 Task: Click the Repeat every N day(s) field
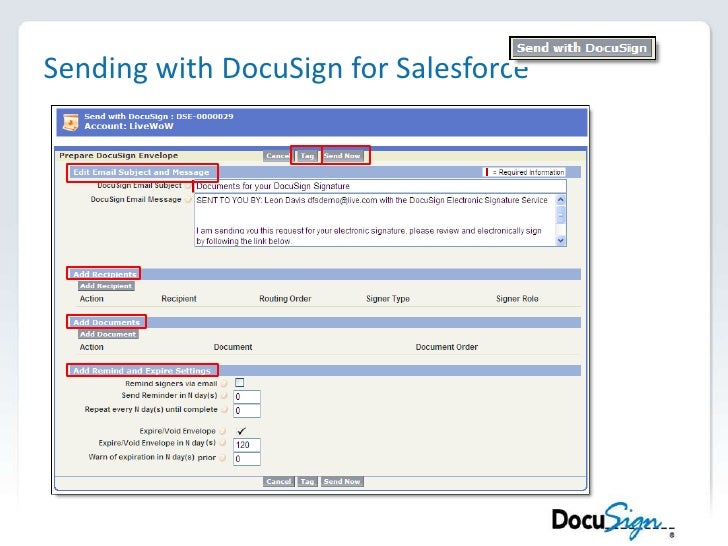click(x=247, y=411)
